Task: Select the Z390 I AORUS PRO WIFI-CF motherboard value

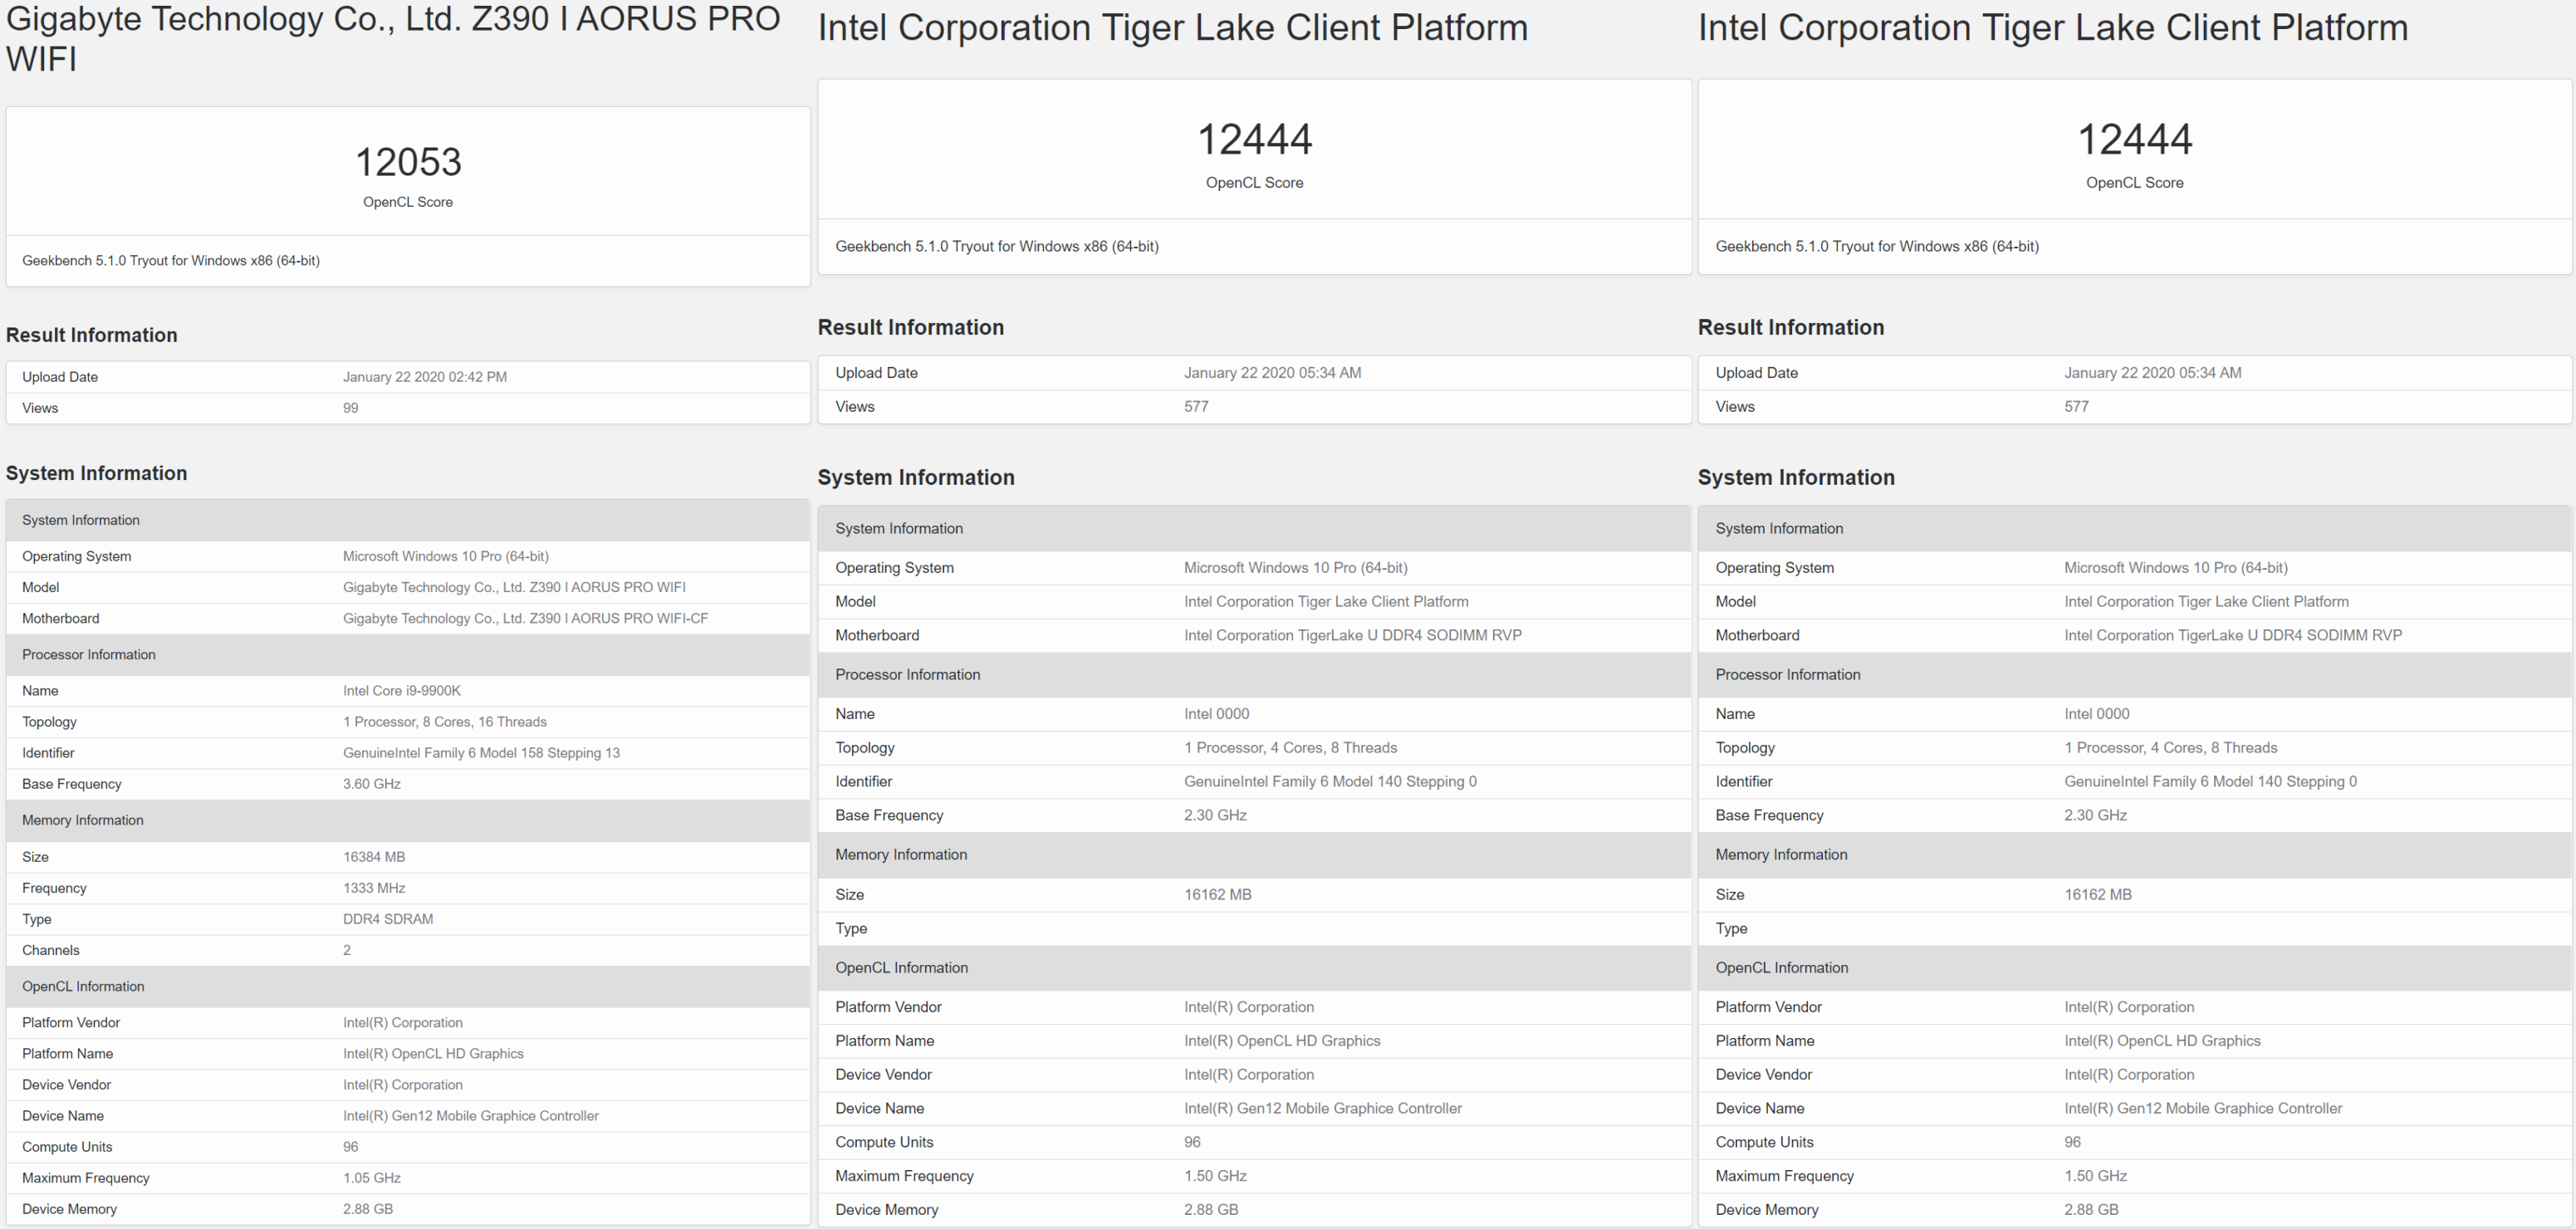Action: 525,618
